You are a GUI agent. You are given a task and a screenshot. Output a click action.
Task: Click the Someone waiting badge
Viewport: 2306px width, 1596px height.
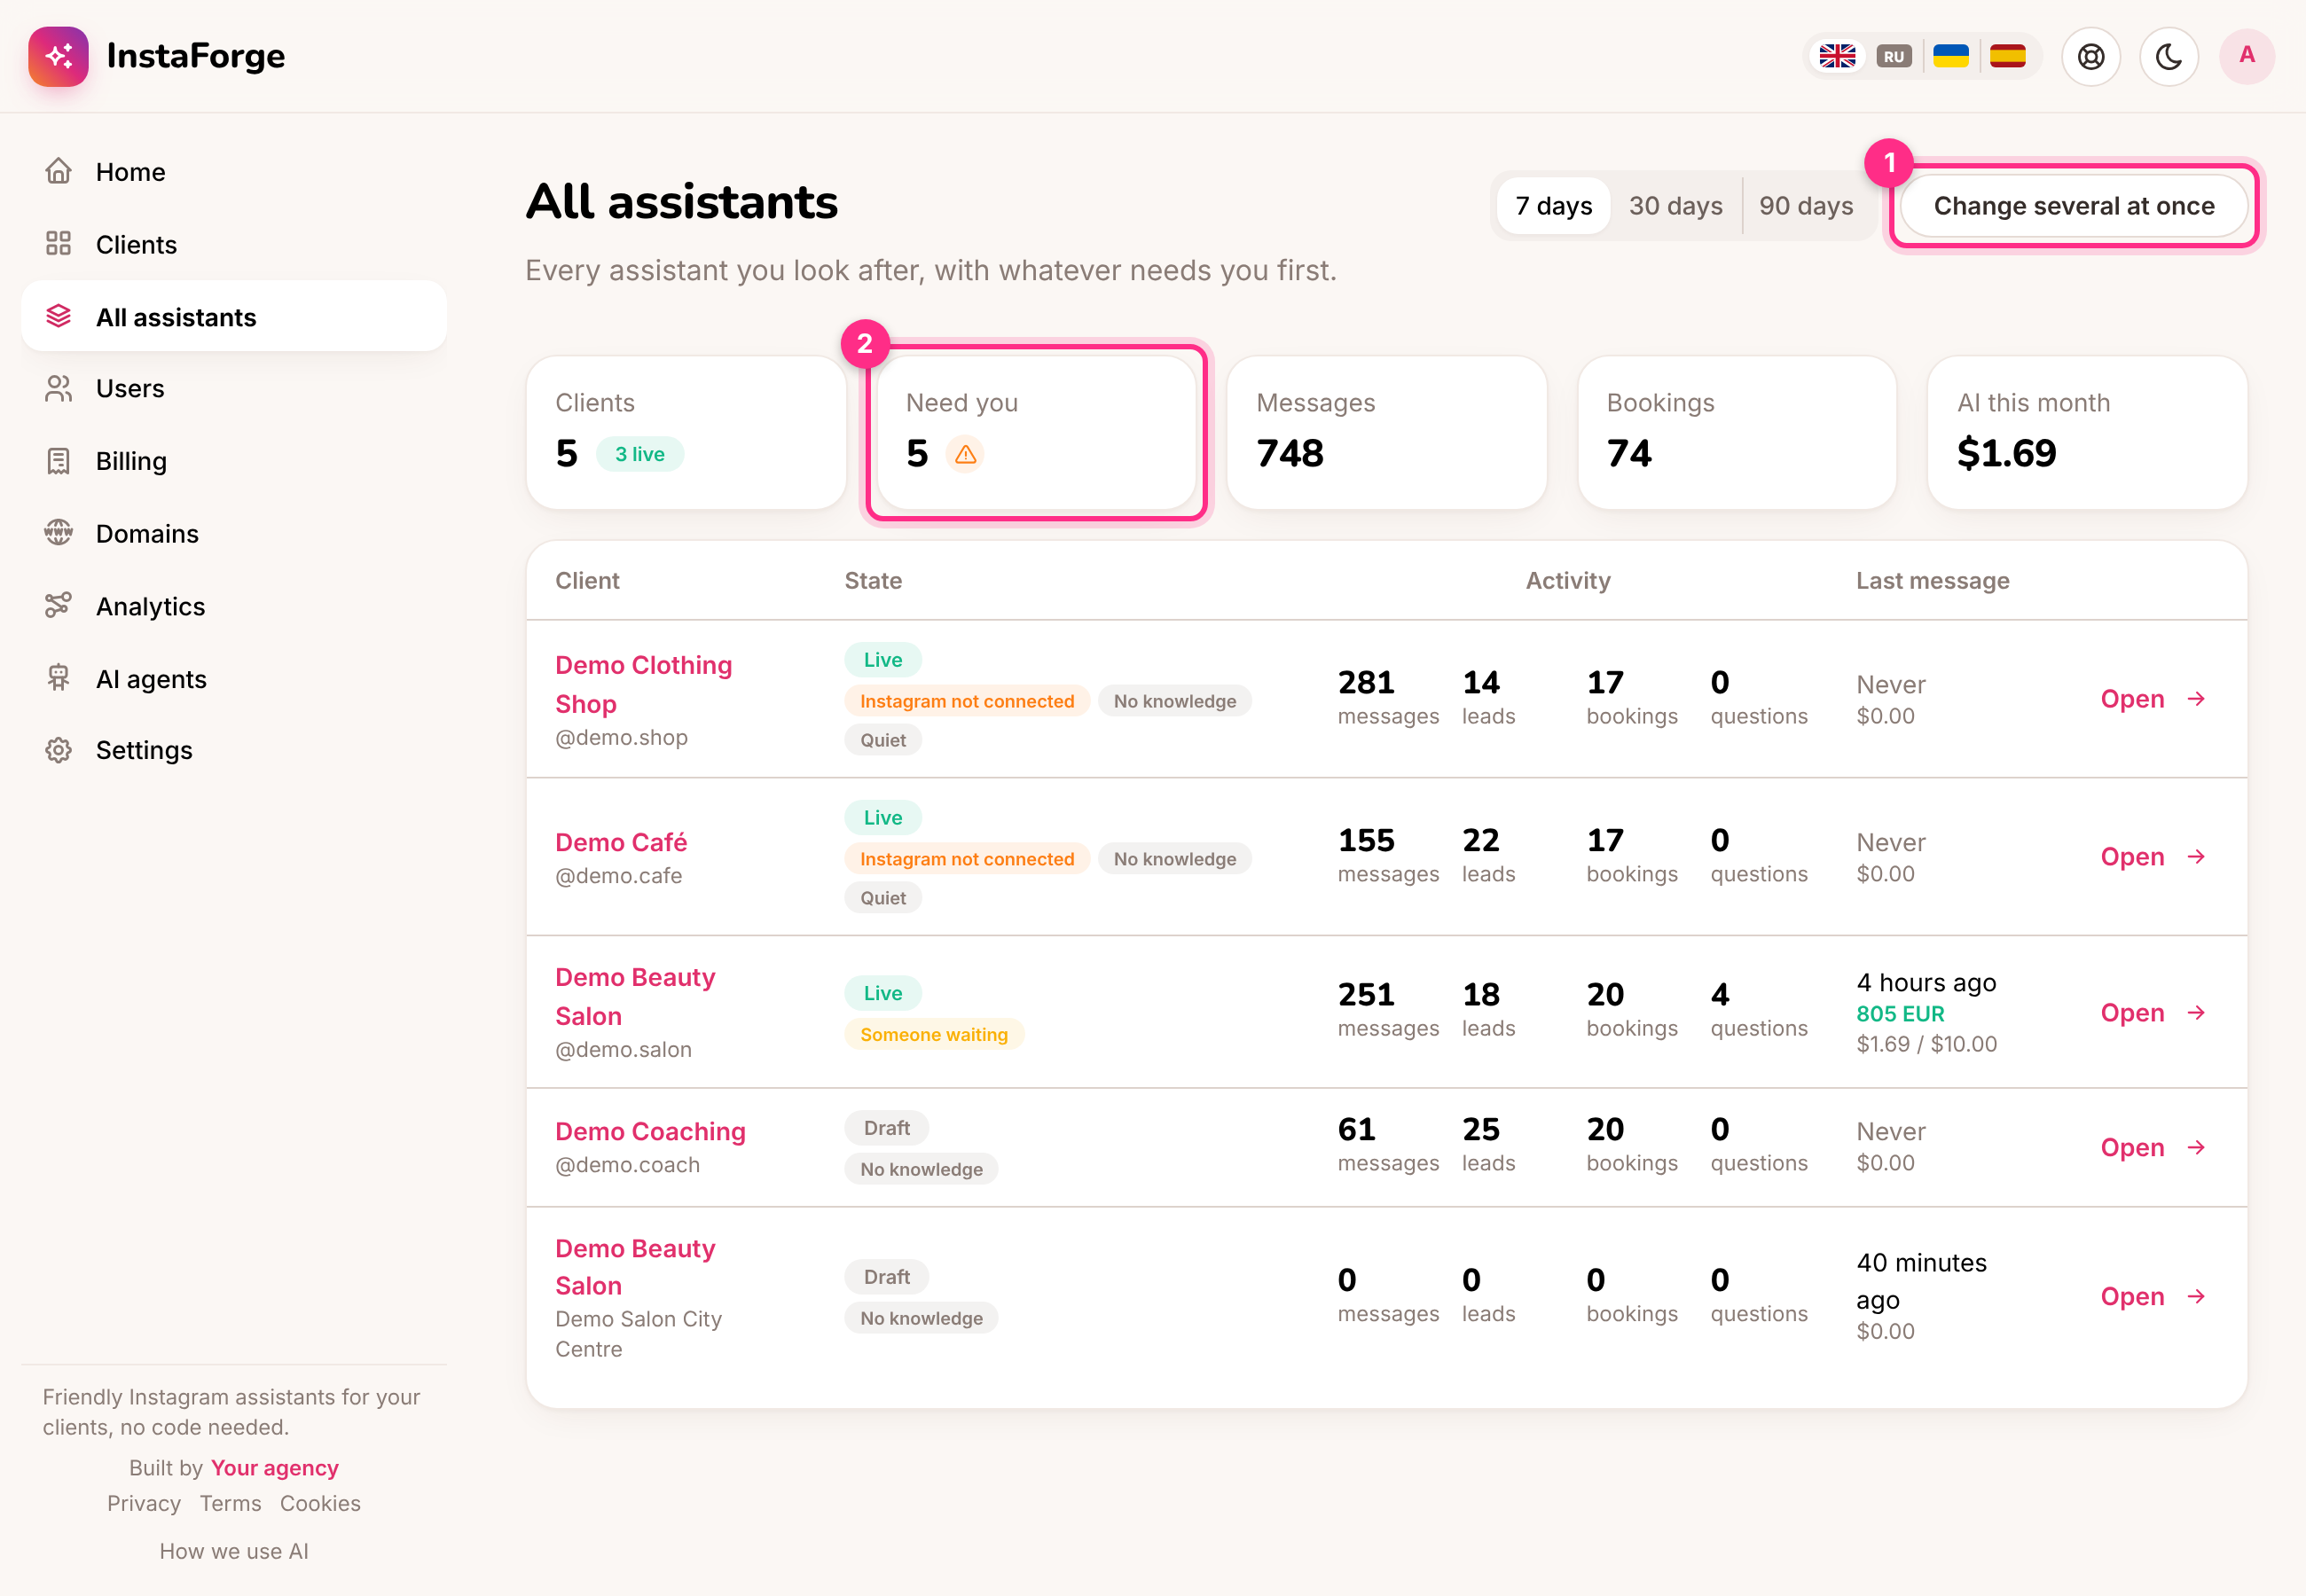pos(934,1034)
